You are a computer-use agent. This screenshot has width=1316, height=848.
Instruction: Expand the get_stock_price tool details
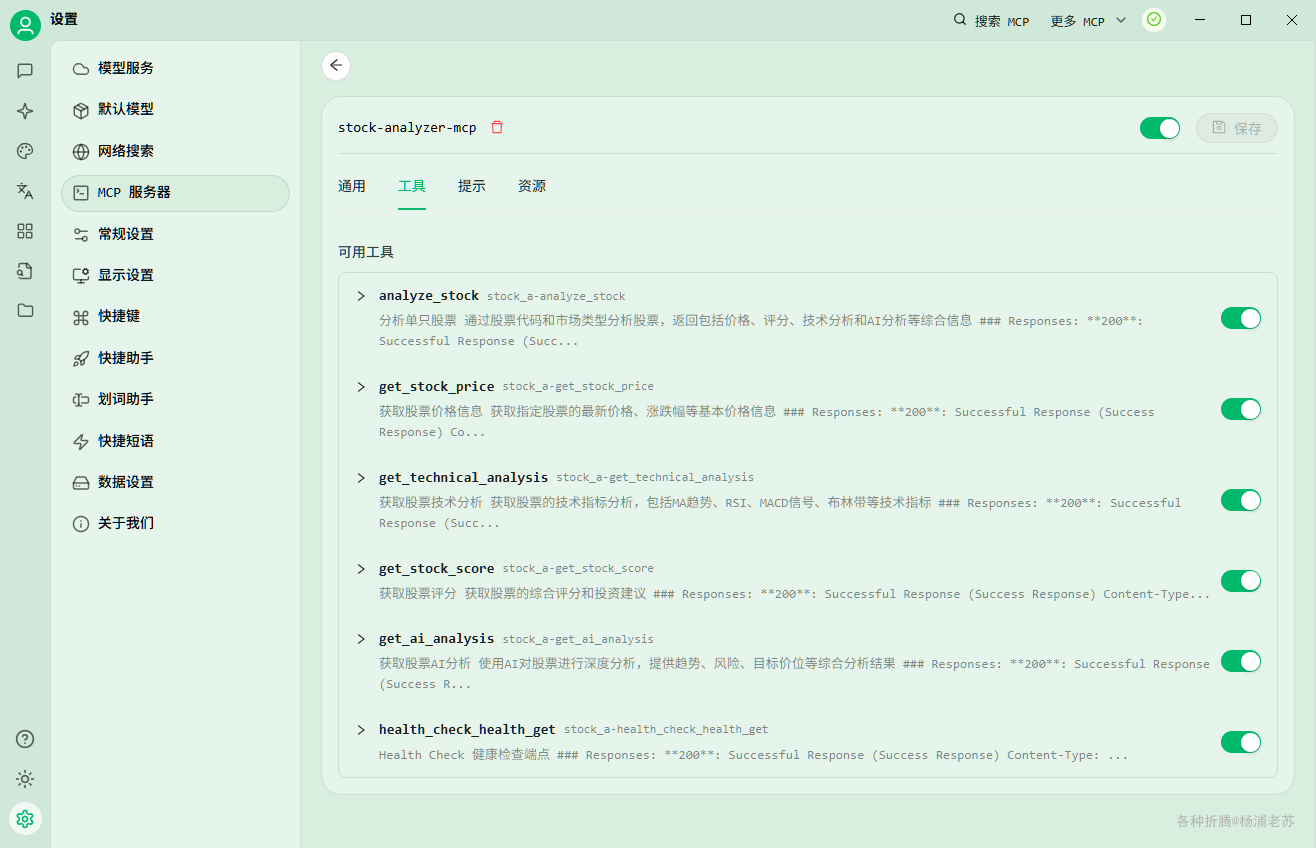tap(361, 386)
